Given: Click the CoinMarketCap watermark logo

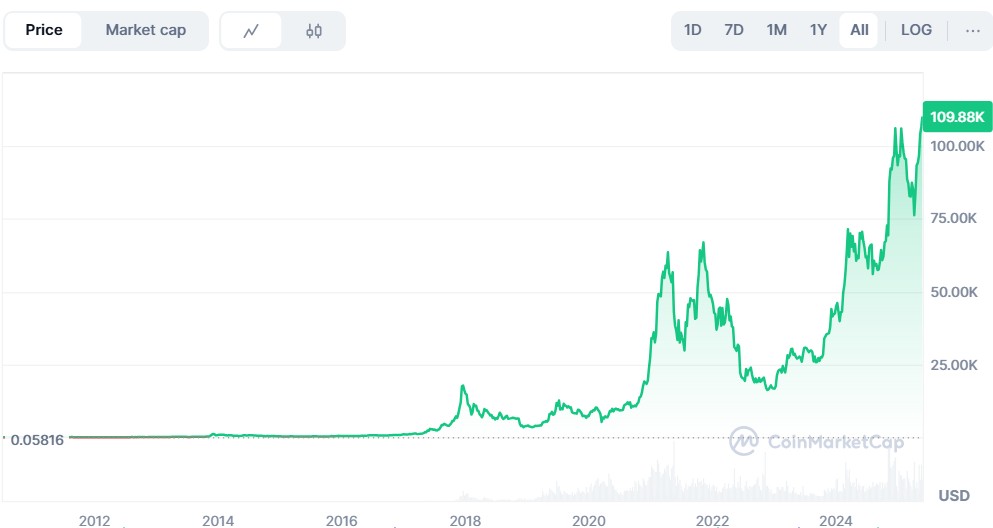Looking at the screenshot, I should point(816,441).
